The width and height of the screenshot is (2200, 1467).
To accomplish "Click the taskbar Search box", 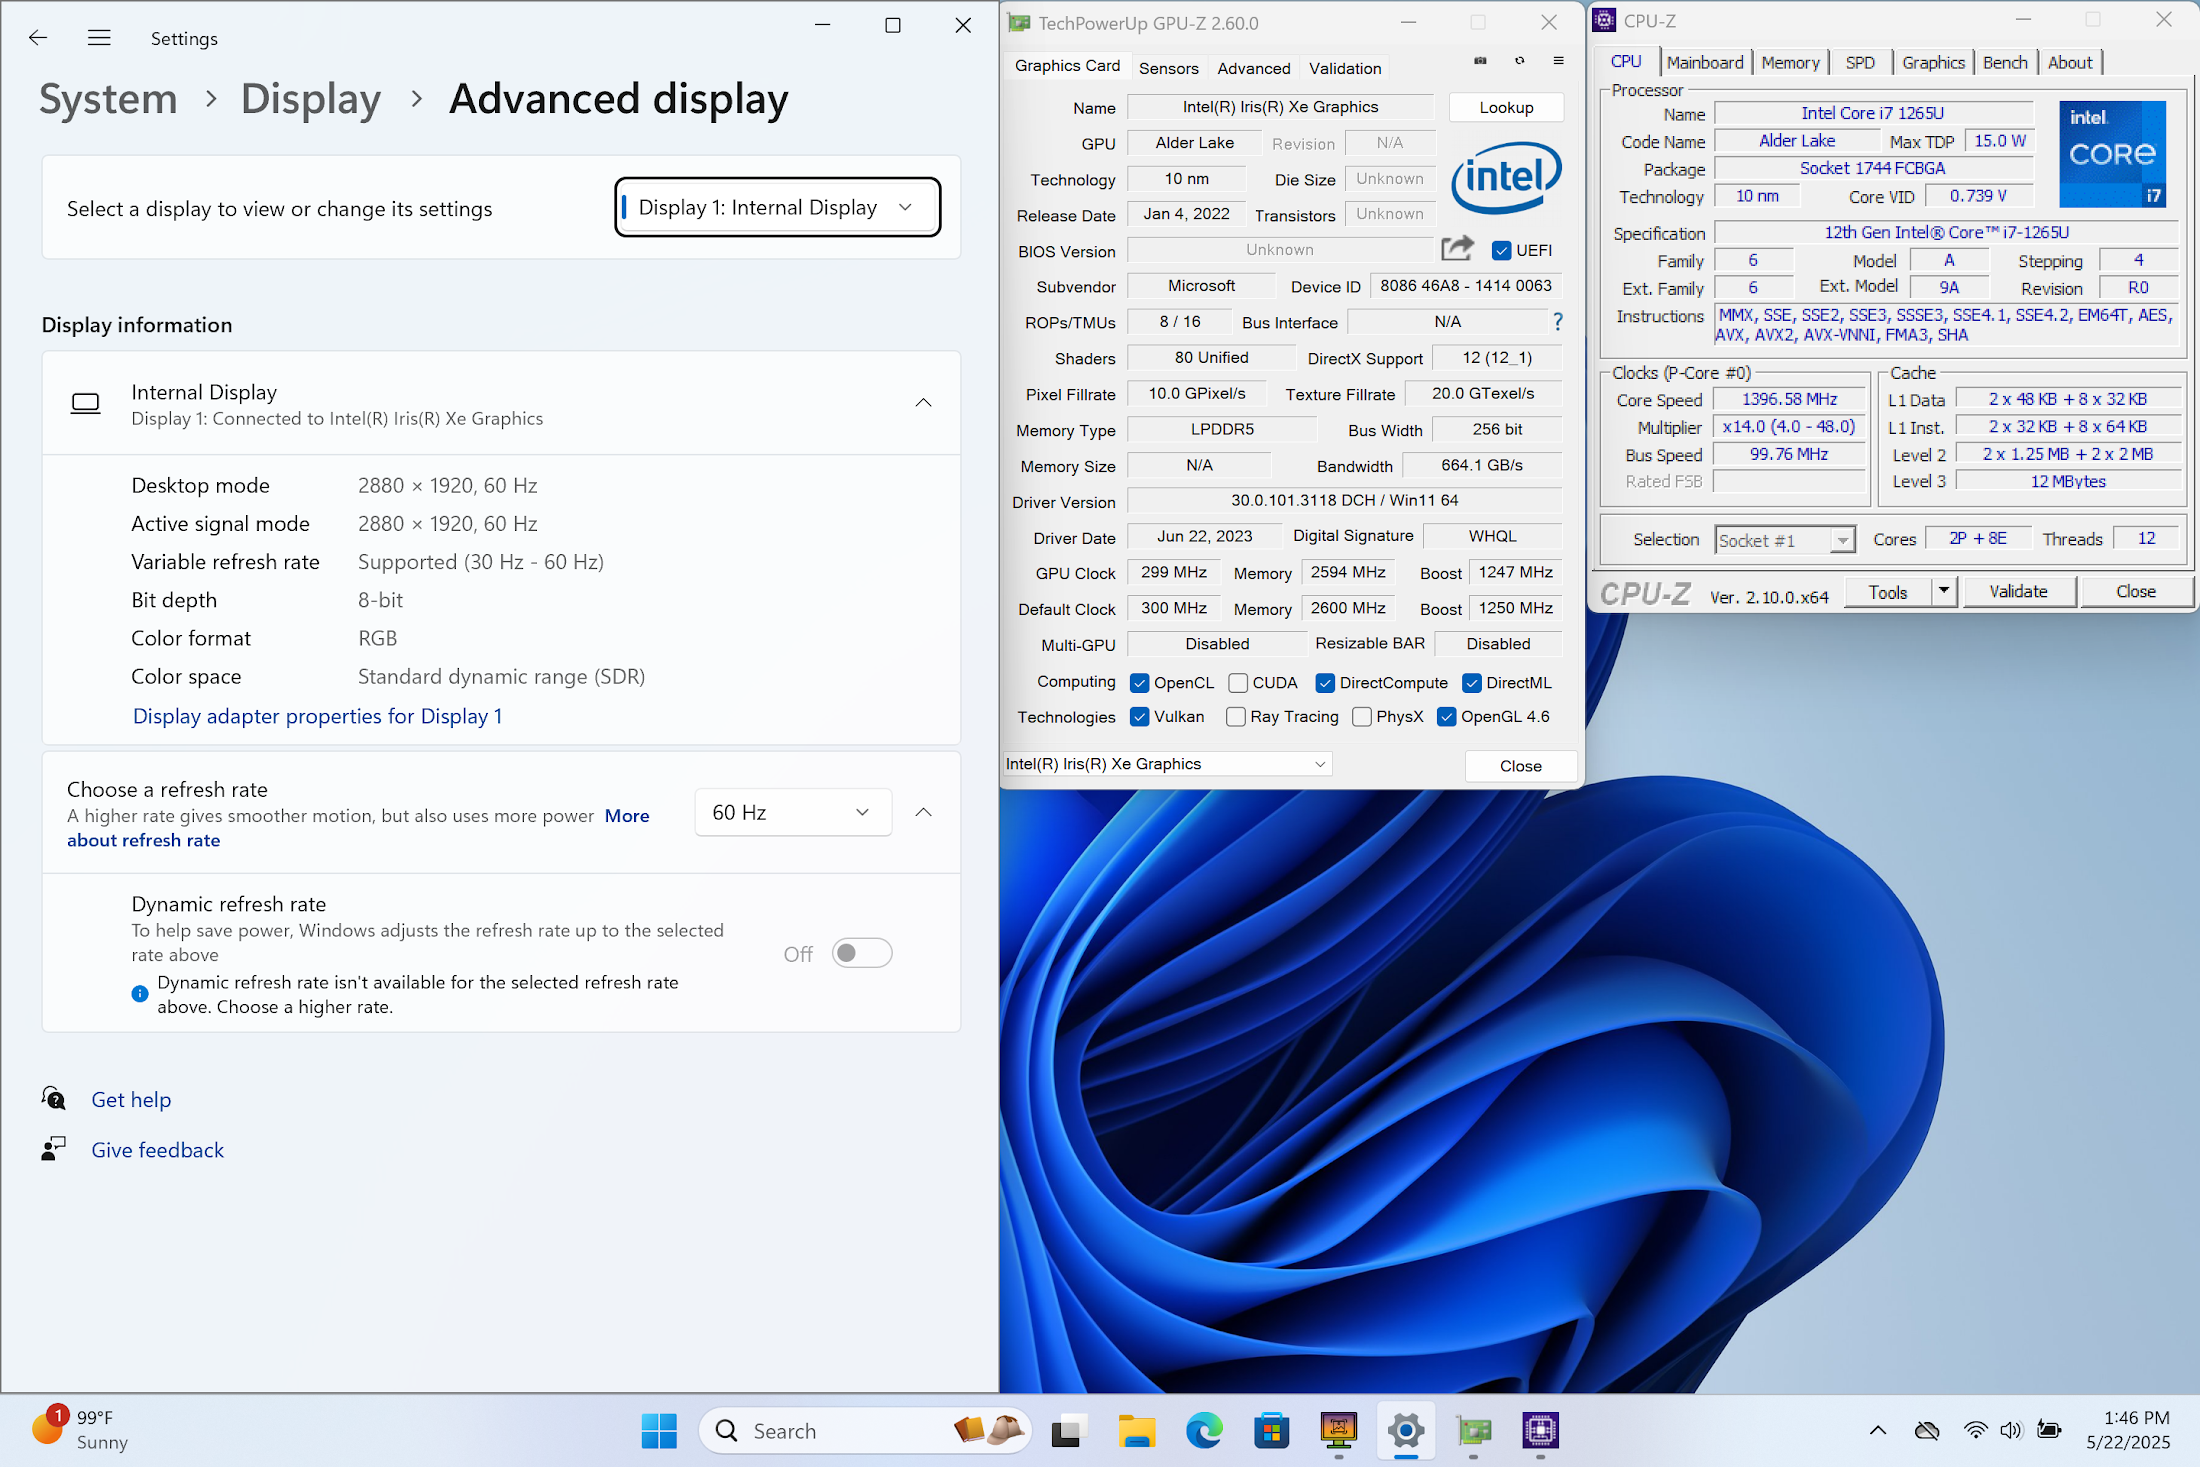I will [x=865, y=1431].
